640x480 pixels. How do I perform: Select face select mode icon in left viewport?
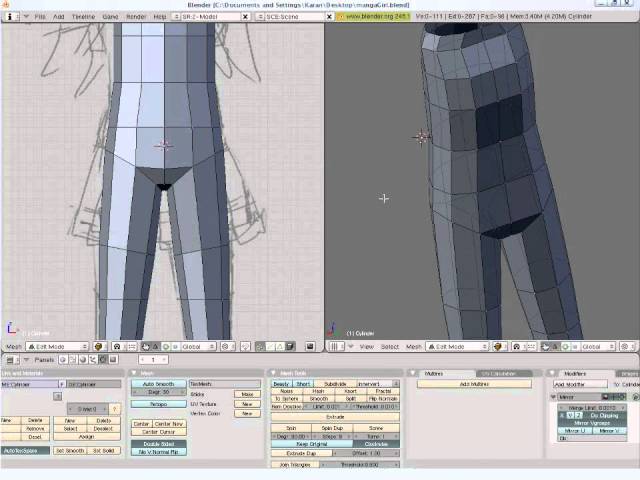click(280, 347)
